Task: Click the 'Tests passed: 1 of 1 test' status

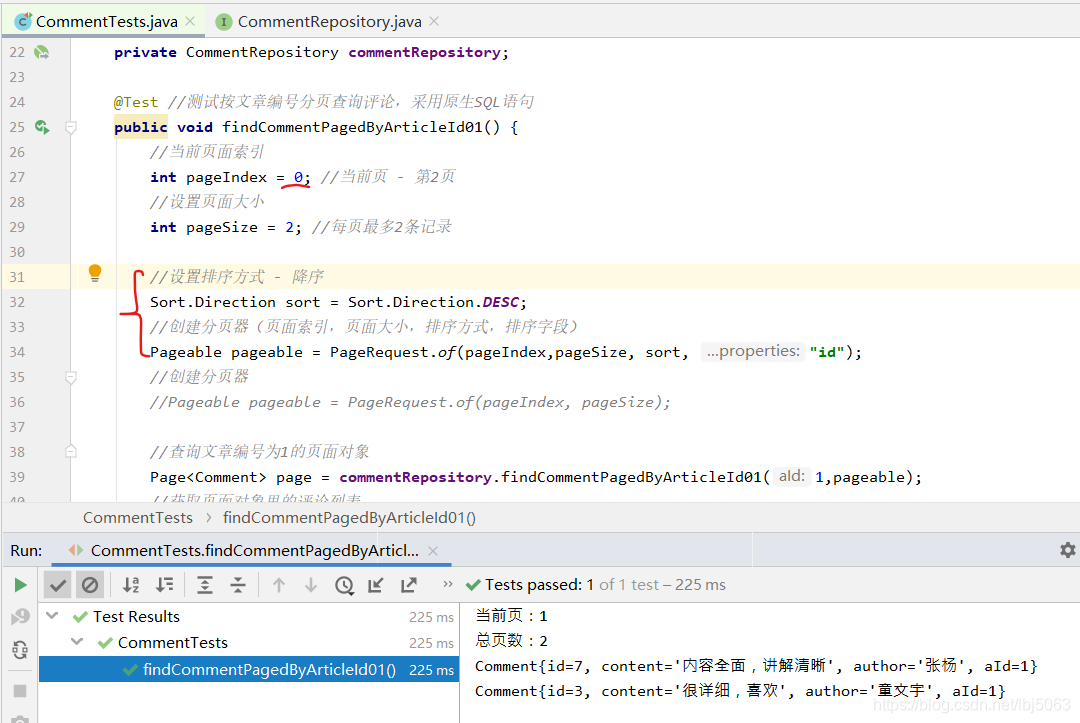Action: (596, 585)
